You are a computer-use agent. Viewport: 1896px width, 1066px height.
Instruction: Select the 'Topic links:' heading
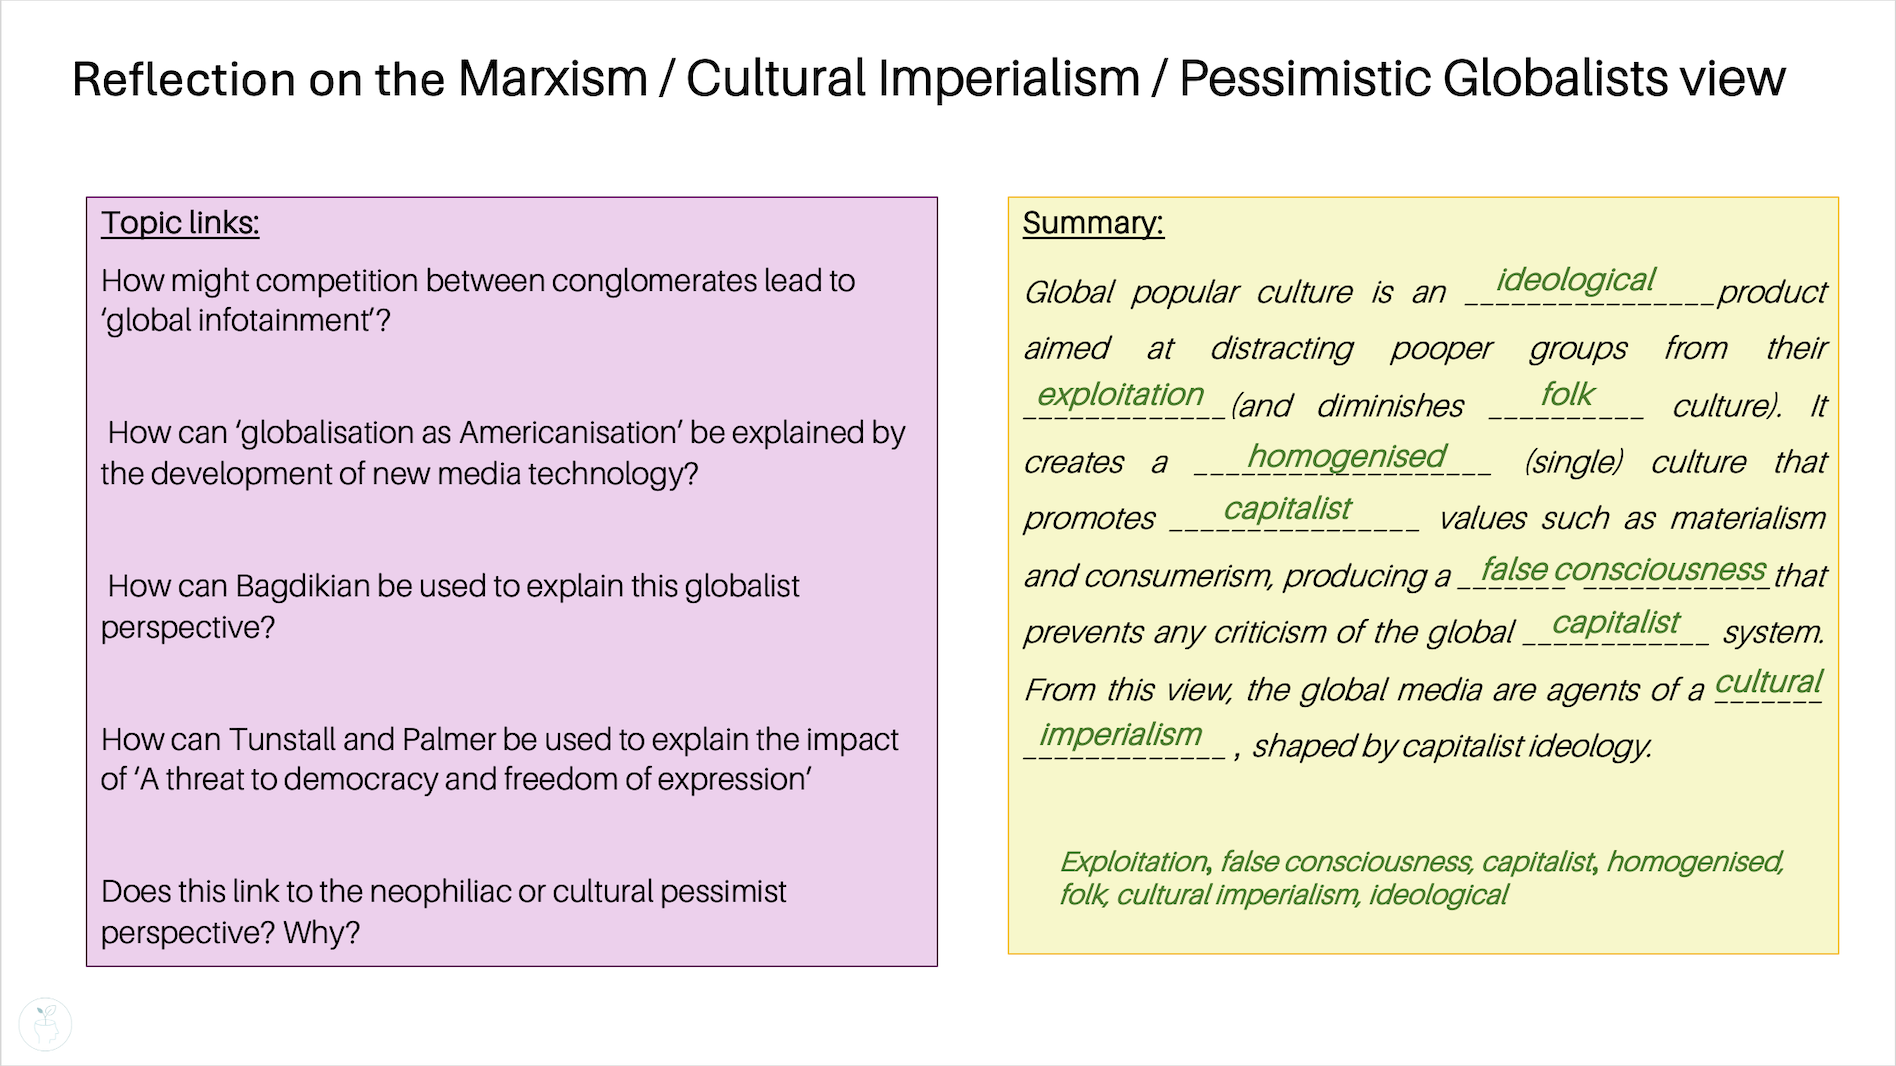180,222
